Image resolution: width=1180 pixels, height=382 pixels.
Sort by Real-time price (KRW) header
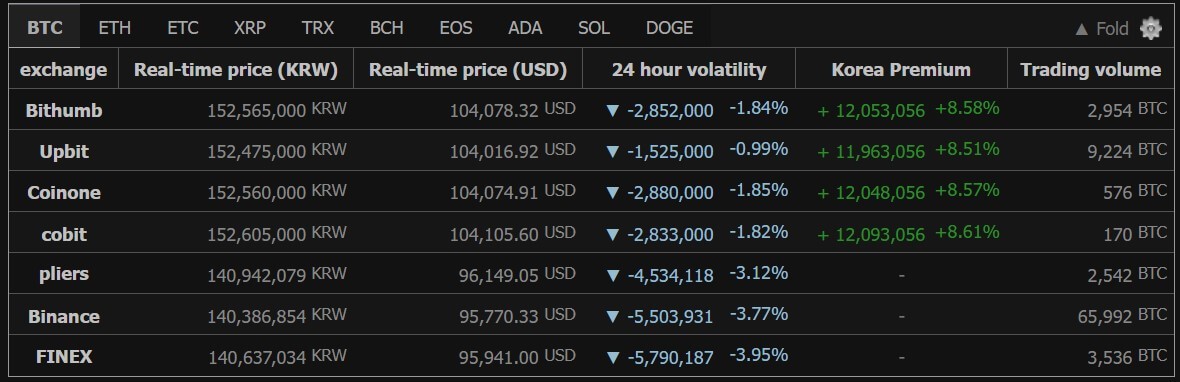236,70
